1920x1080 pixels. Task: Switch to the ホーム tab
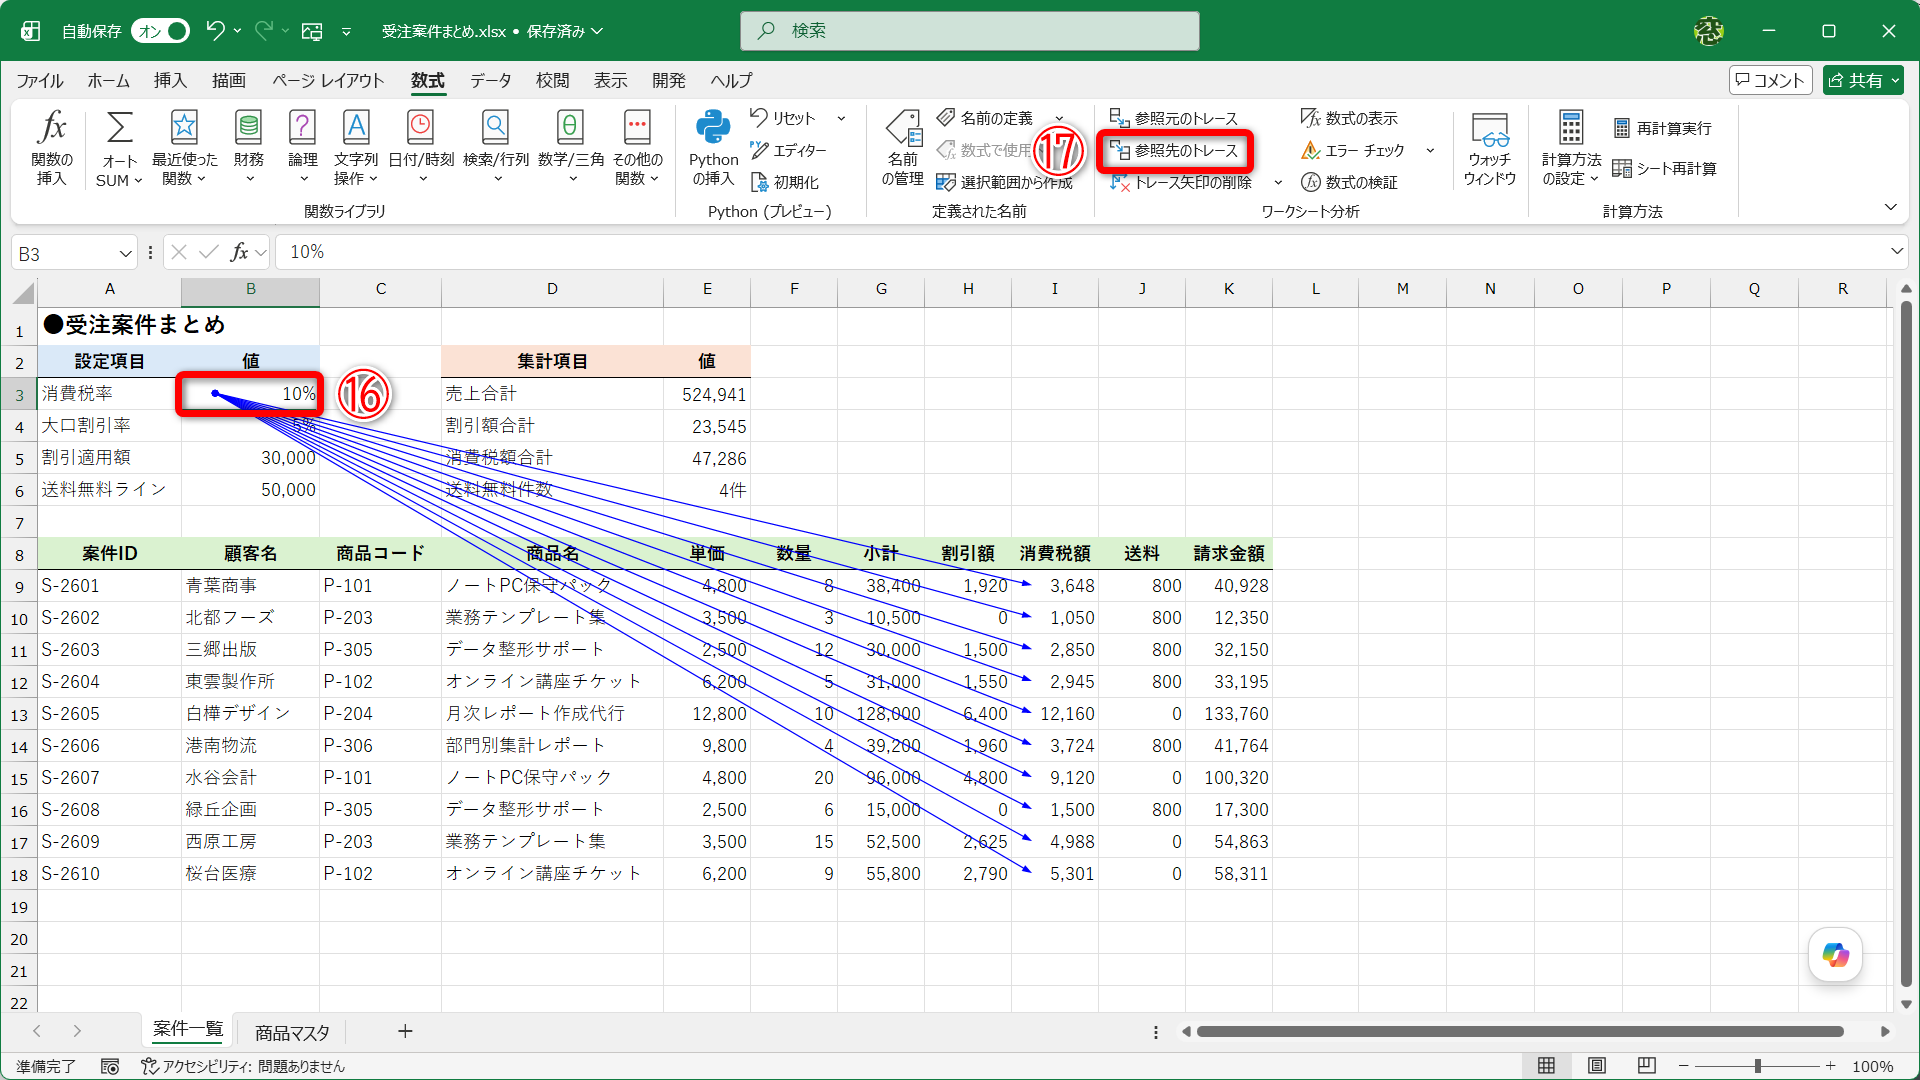coord(108,80)
